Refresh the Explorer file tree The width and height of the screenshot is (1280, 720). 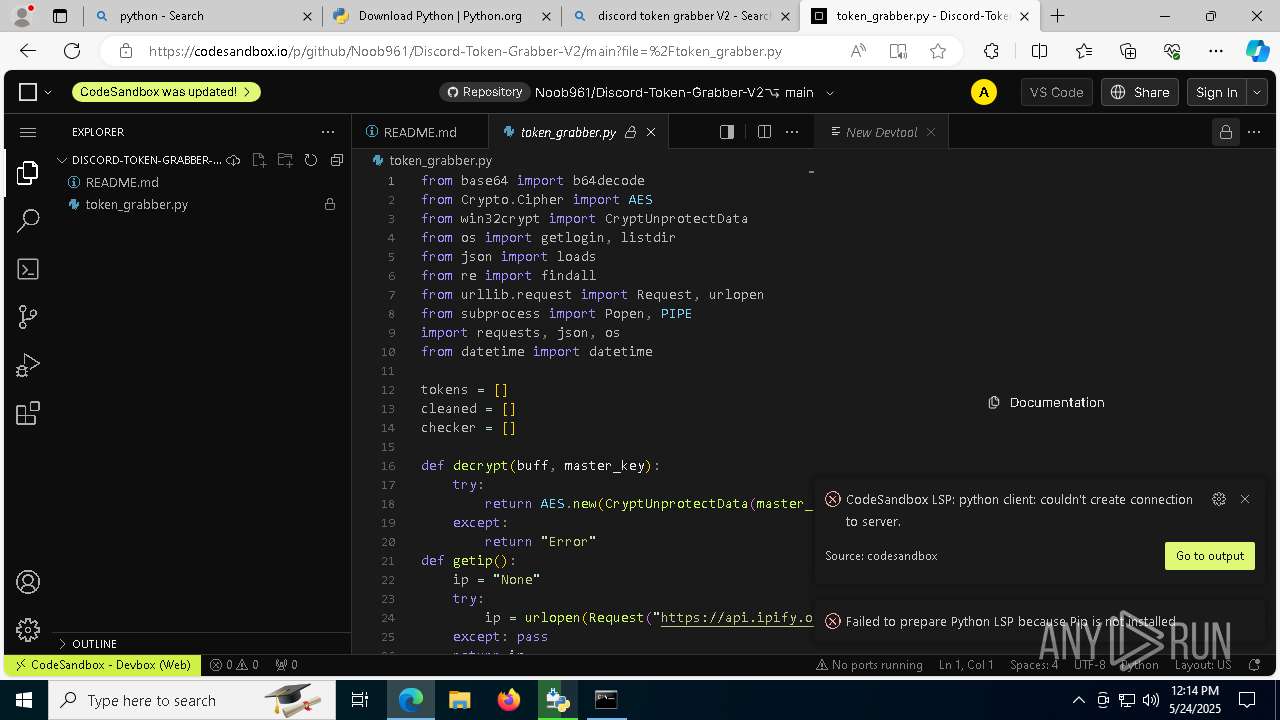click(311, 160)
